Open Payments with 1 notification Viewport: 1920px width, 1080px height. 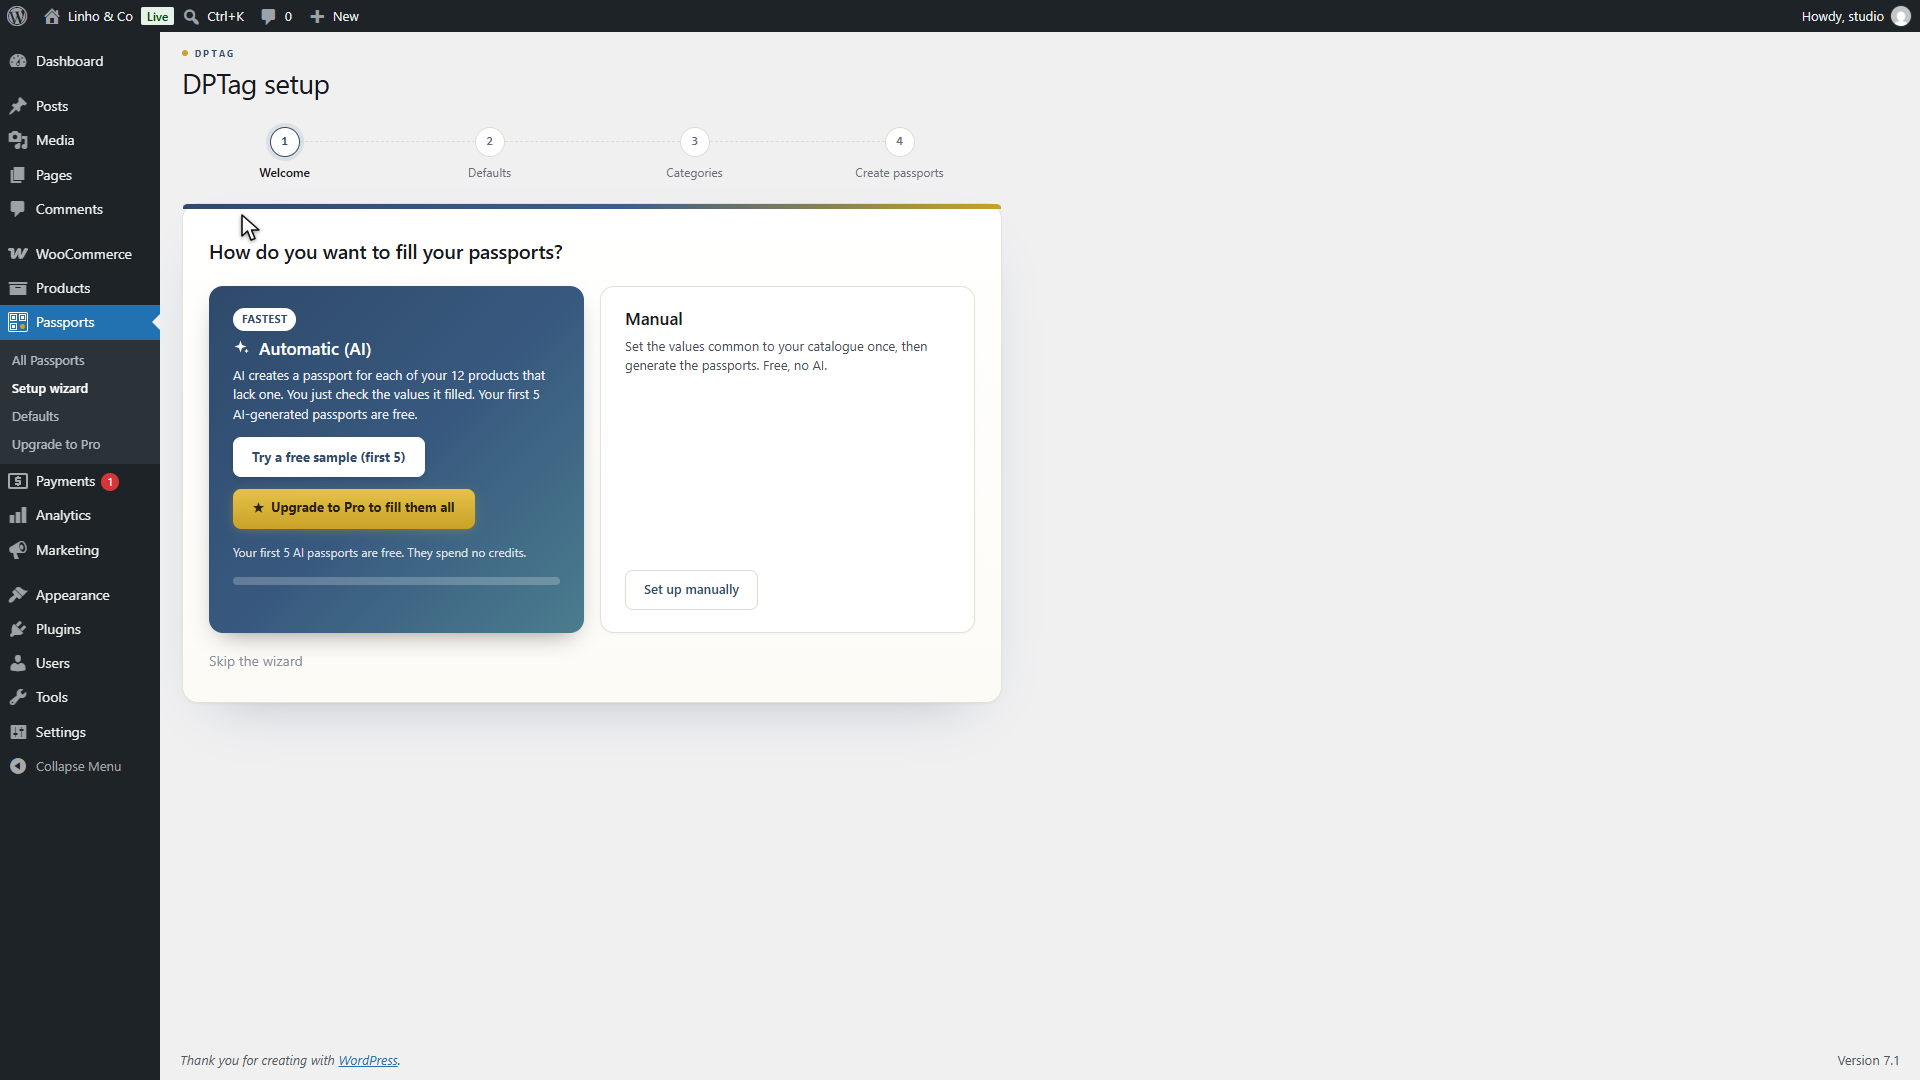tap(80, 481)
